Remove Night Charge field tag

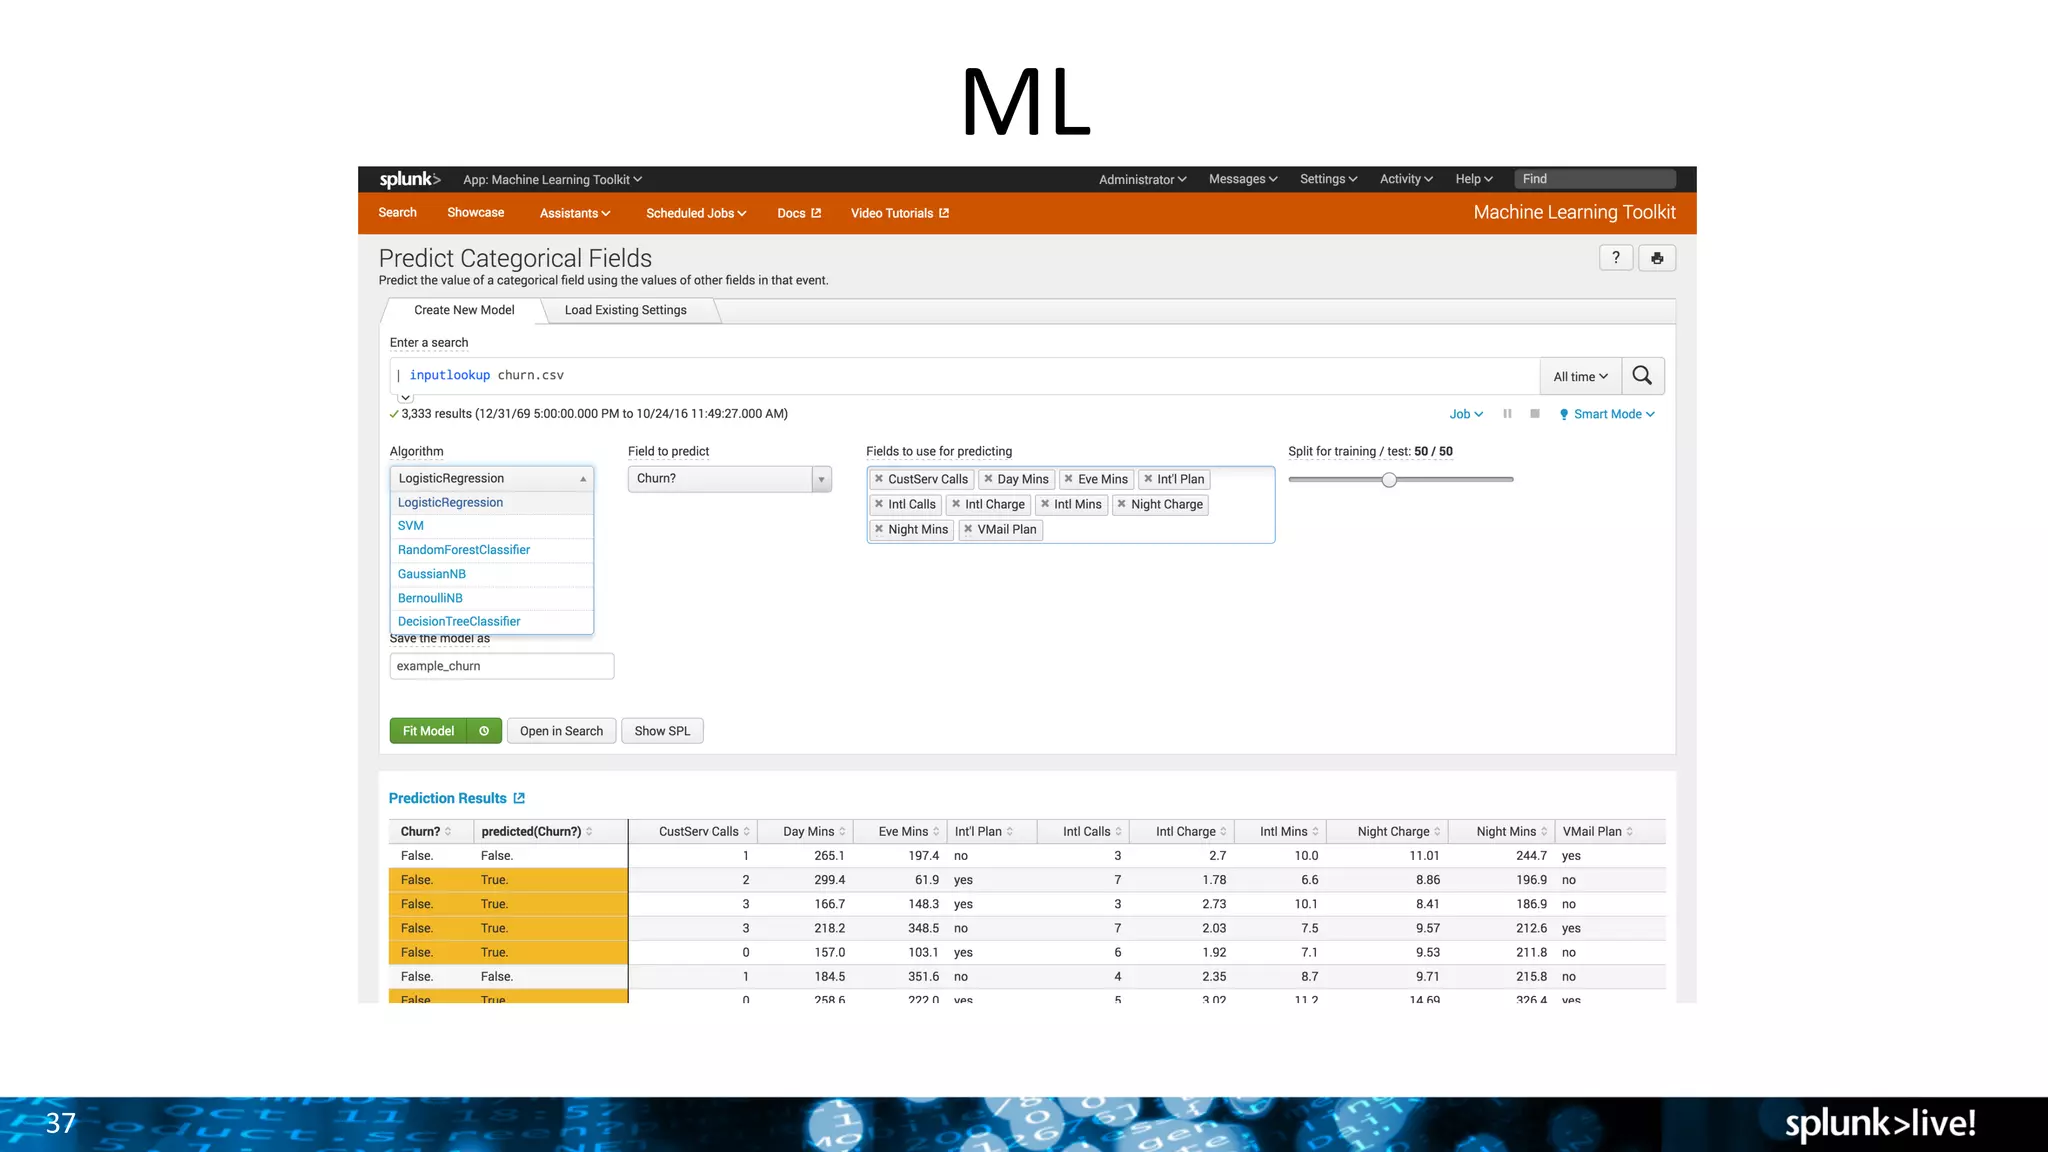[1122, 504]
